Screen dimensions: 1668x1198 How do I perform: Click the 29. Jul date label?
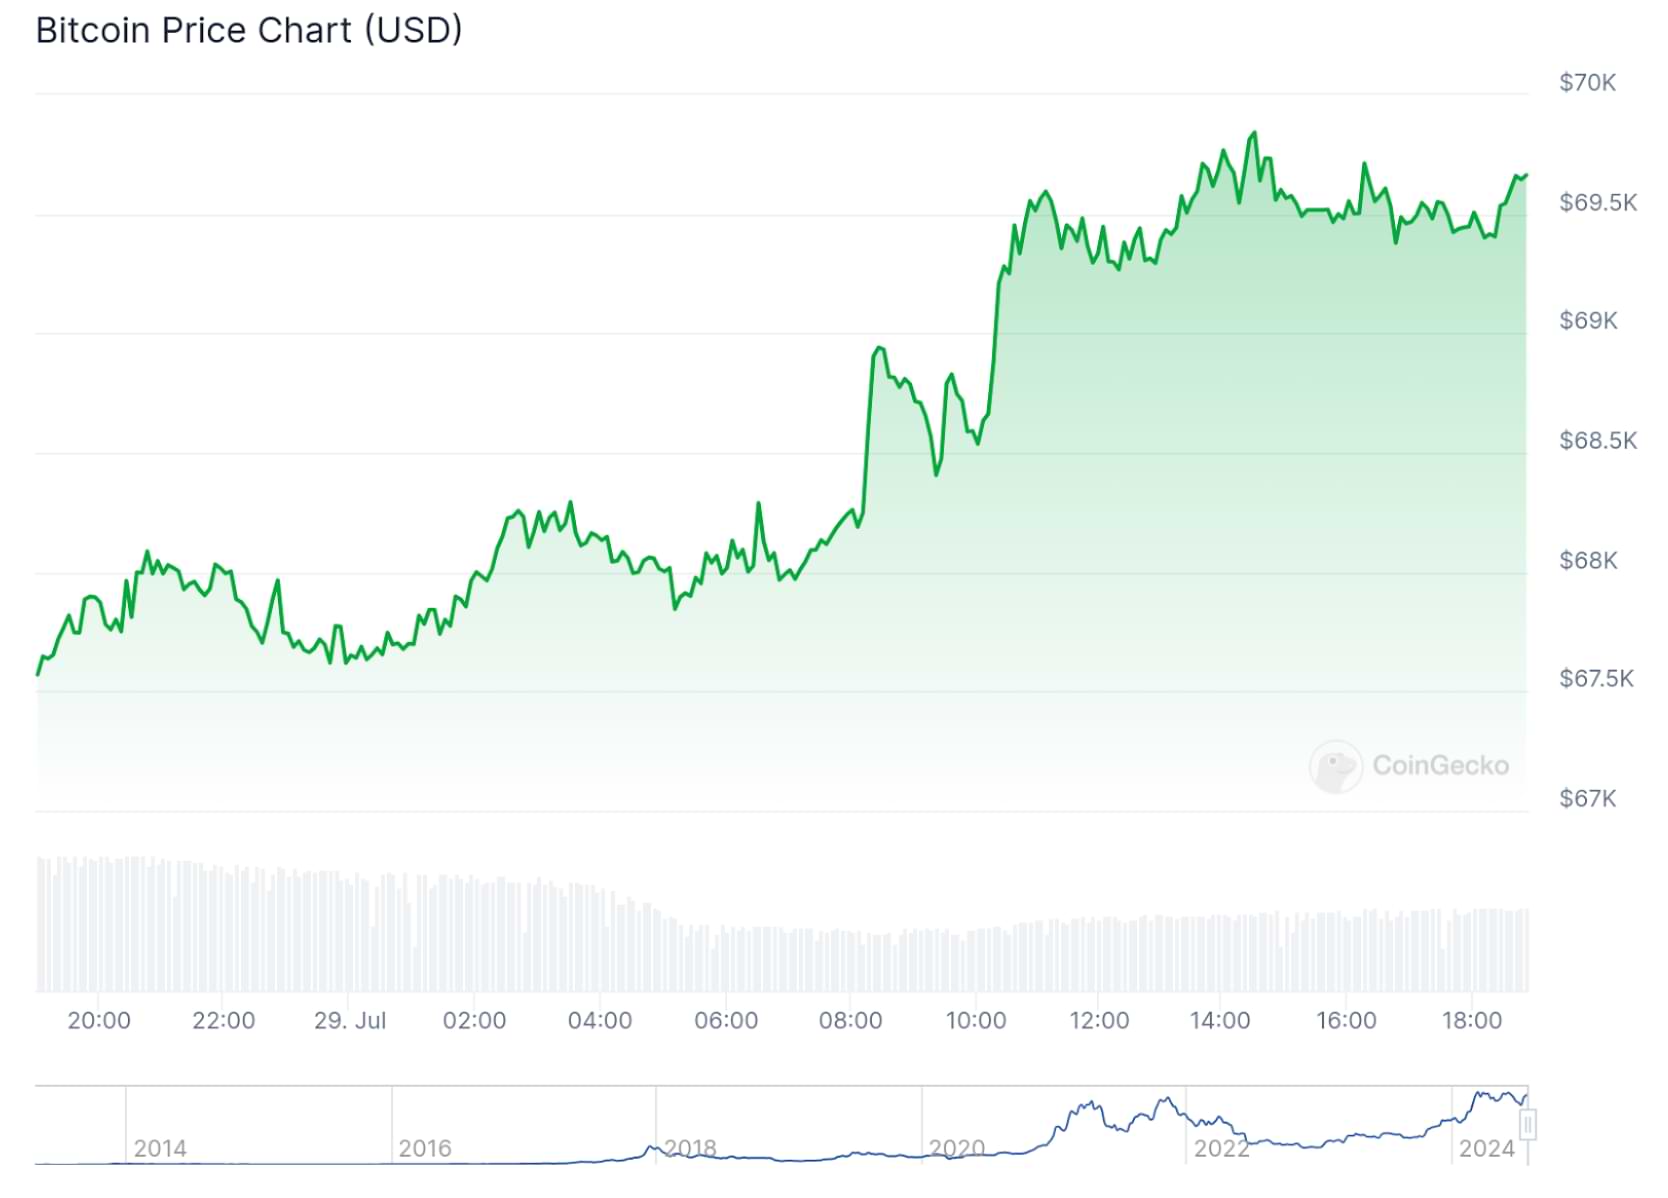(349, 1021)
